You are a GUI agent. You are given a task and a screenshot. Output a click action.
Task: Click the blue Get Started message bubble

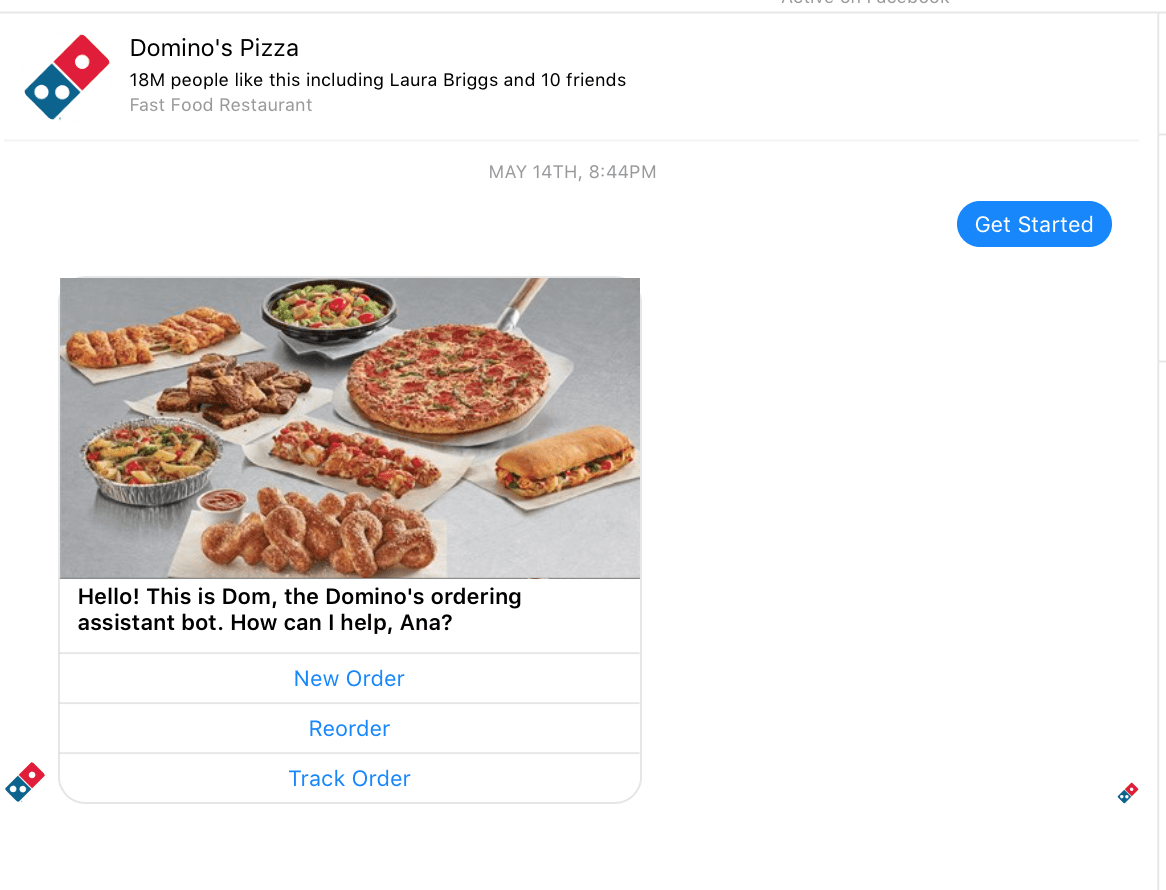1034,224
